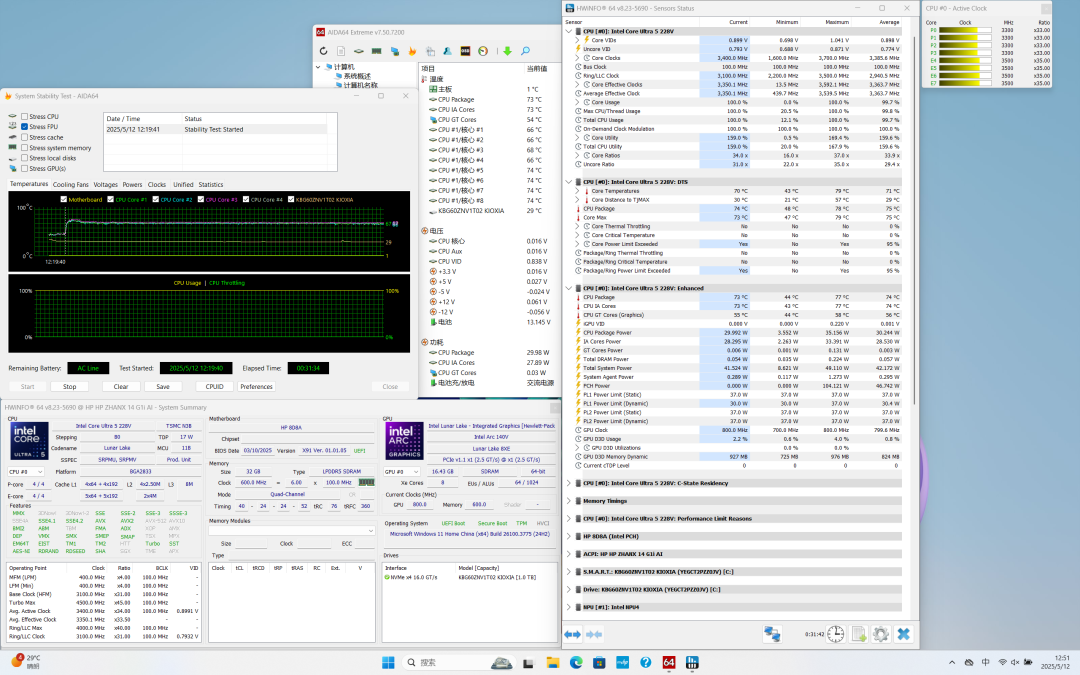Open the settings gear in HWiNFO sensors

[881, 634]
